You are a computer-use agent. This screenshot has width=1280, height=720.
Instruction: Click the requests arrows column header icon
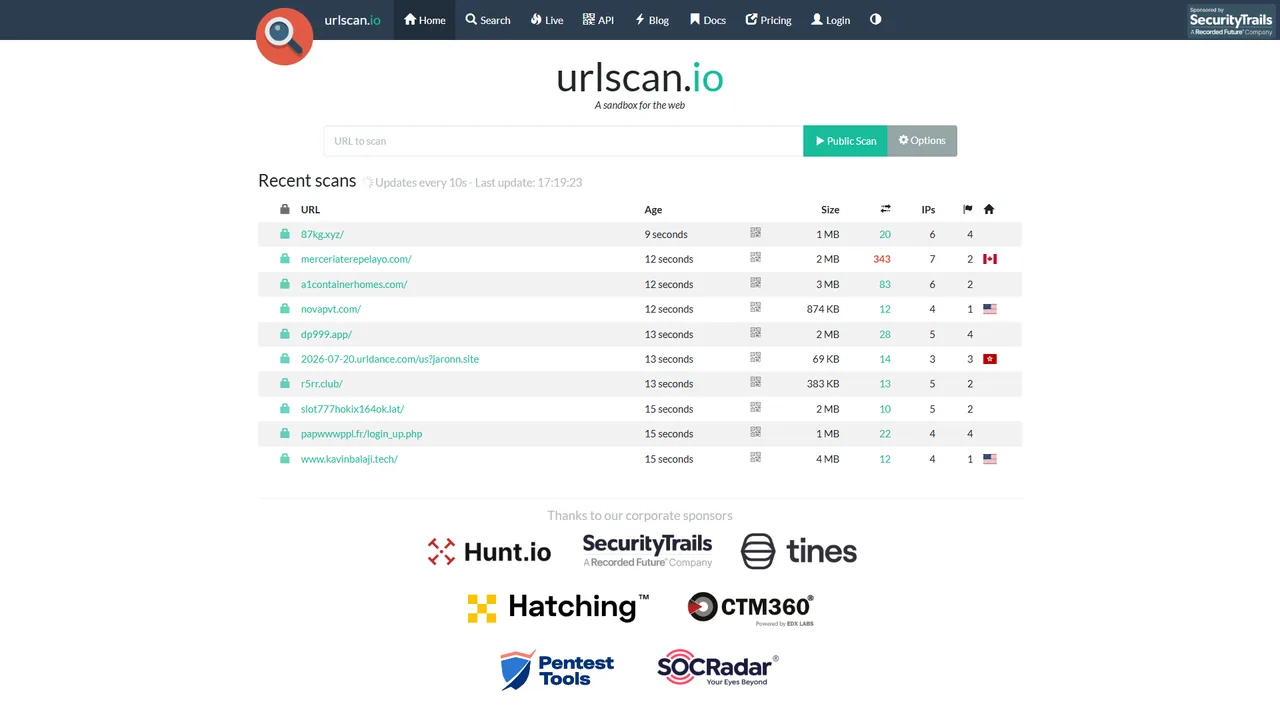coord(885,209)
